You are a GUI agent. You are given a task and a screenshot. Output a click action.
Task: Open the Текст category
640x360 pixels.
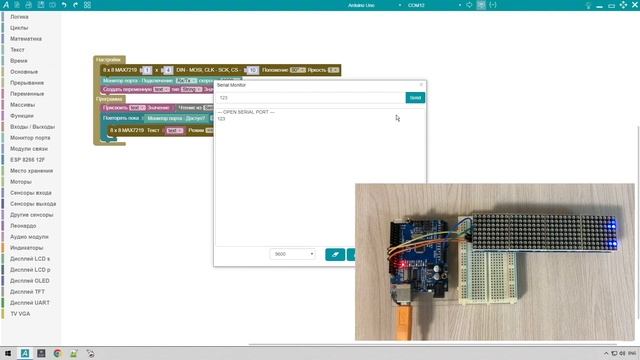(x=17, y=50)
